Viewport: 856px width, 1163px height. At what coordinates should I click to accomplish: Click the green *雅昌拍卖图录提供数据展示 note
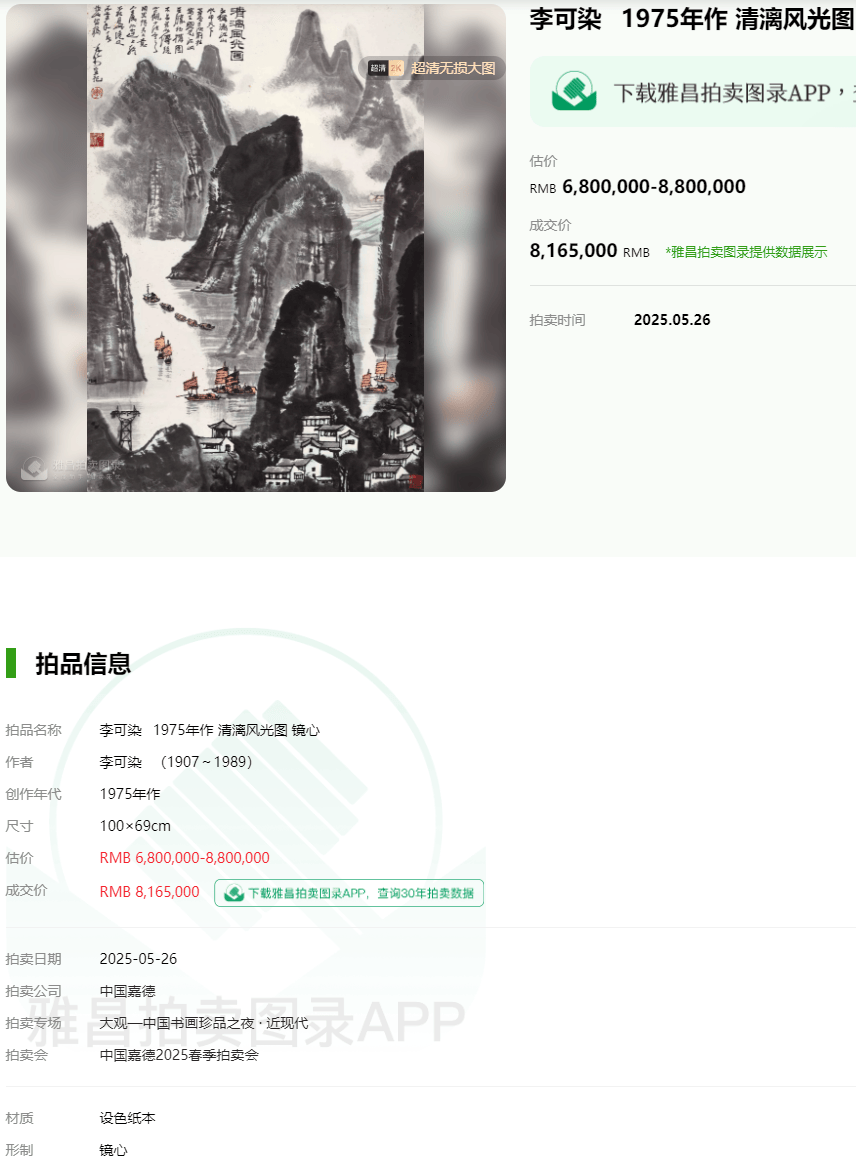(745, 252)
